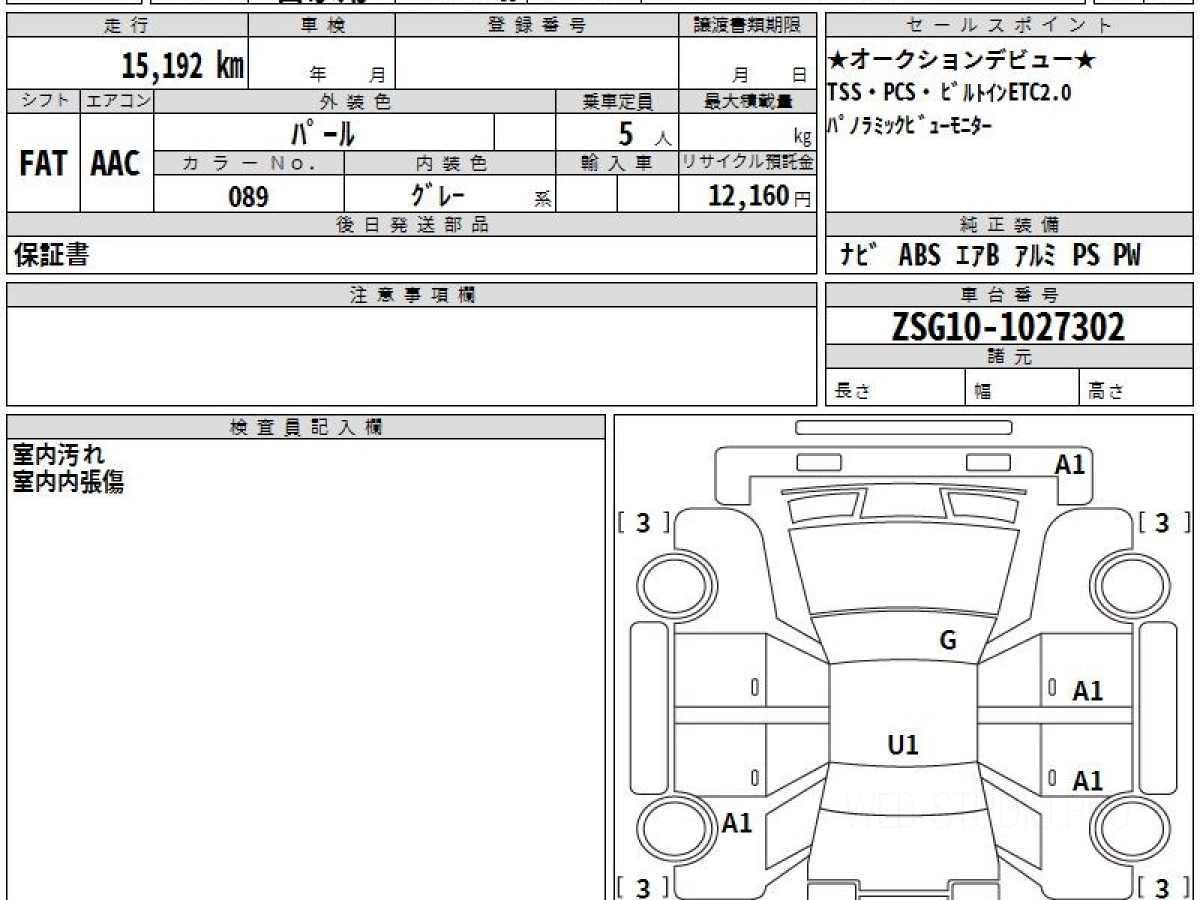Select the ★オークションデビュー★ line

[x=961, y=61]
